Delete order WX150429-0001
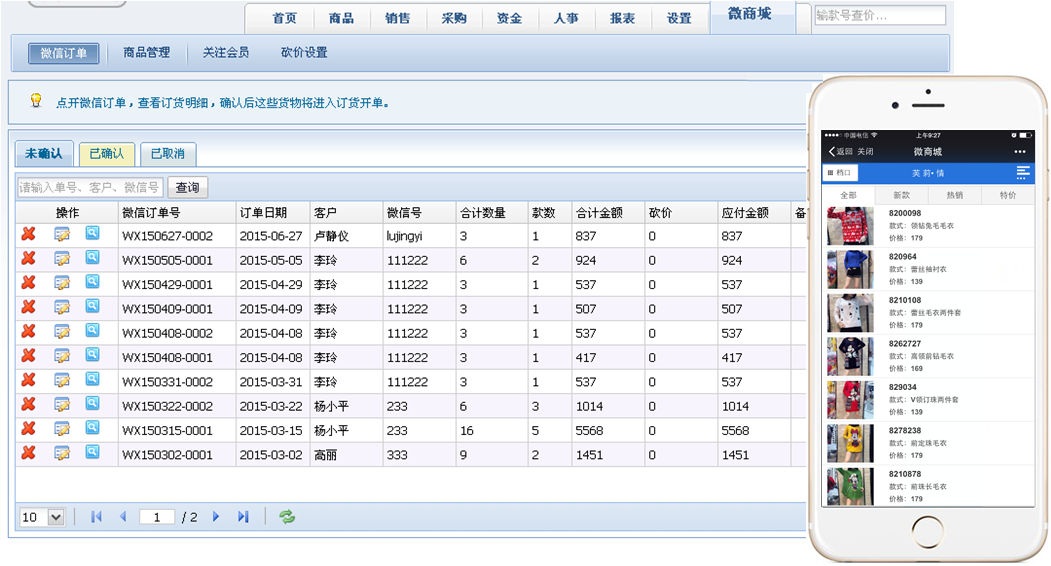This screenshot has height=566, width=1051. pyautogui.click(x=28, y=282)
